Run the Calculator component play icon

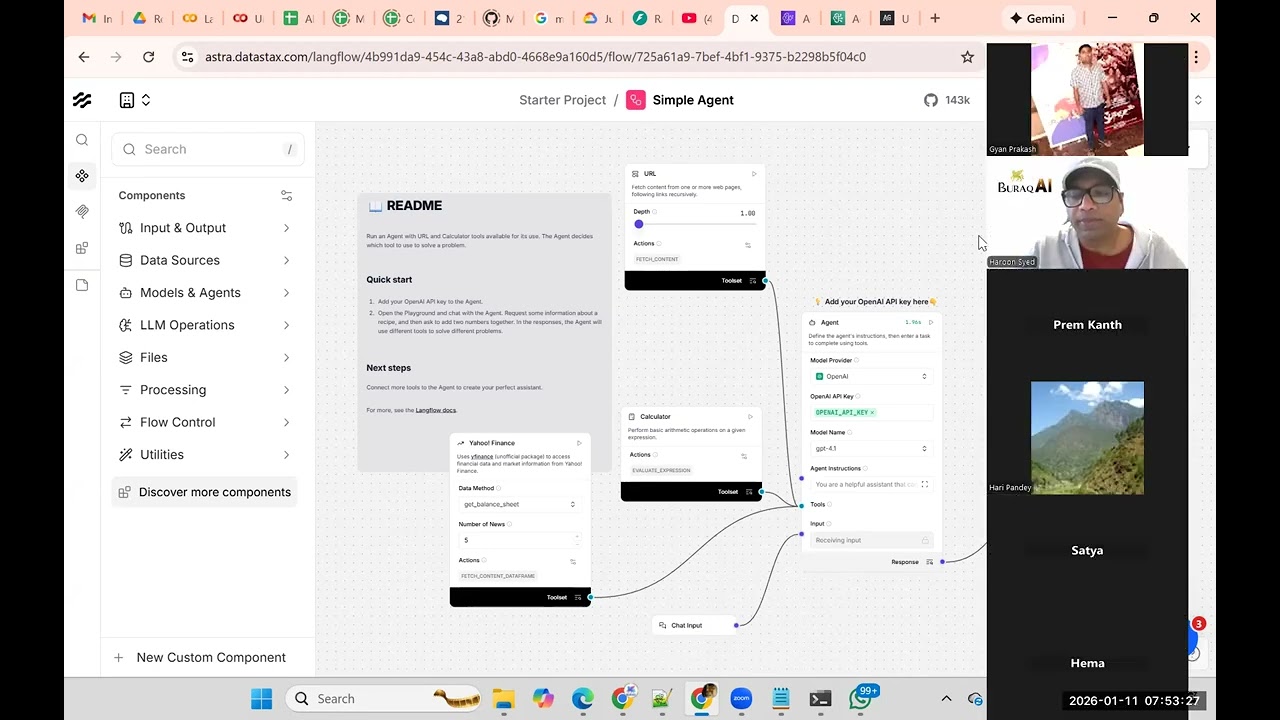(x=750, y=417)
